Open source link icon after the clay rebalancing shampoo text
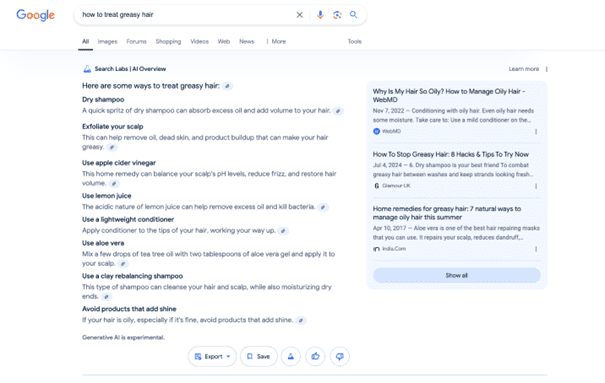 pyautogui.click(x=106, y=297)
